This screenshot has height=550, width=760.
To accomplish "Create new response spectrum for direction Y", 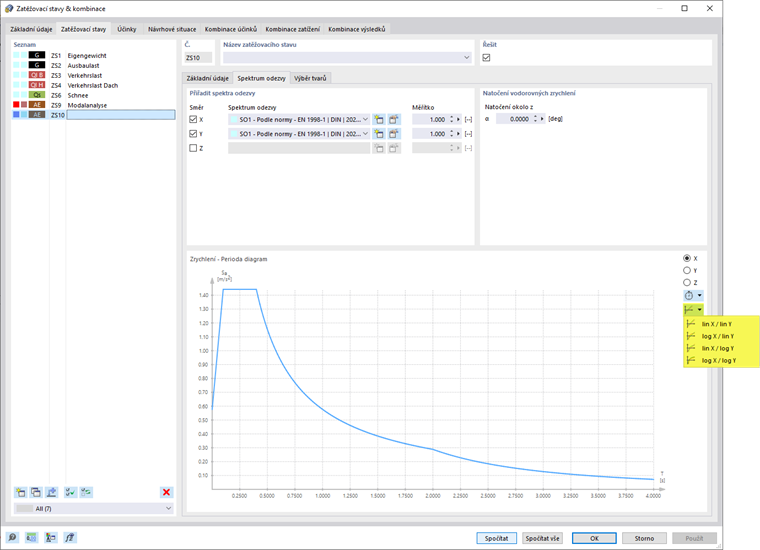I will point(379,134).
